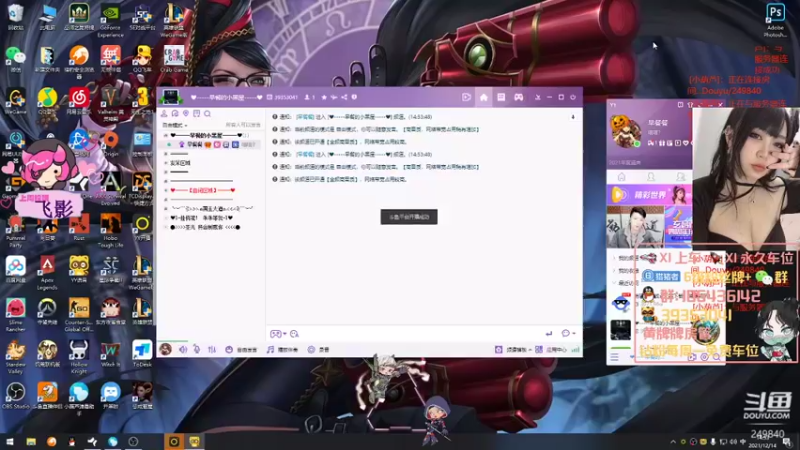Select the red 【自闭区域】 sub-channel
The width and height of the screenshot is (800, 450).
point(203,190)
